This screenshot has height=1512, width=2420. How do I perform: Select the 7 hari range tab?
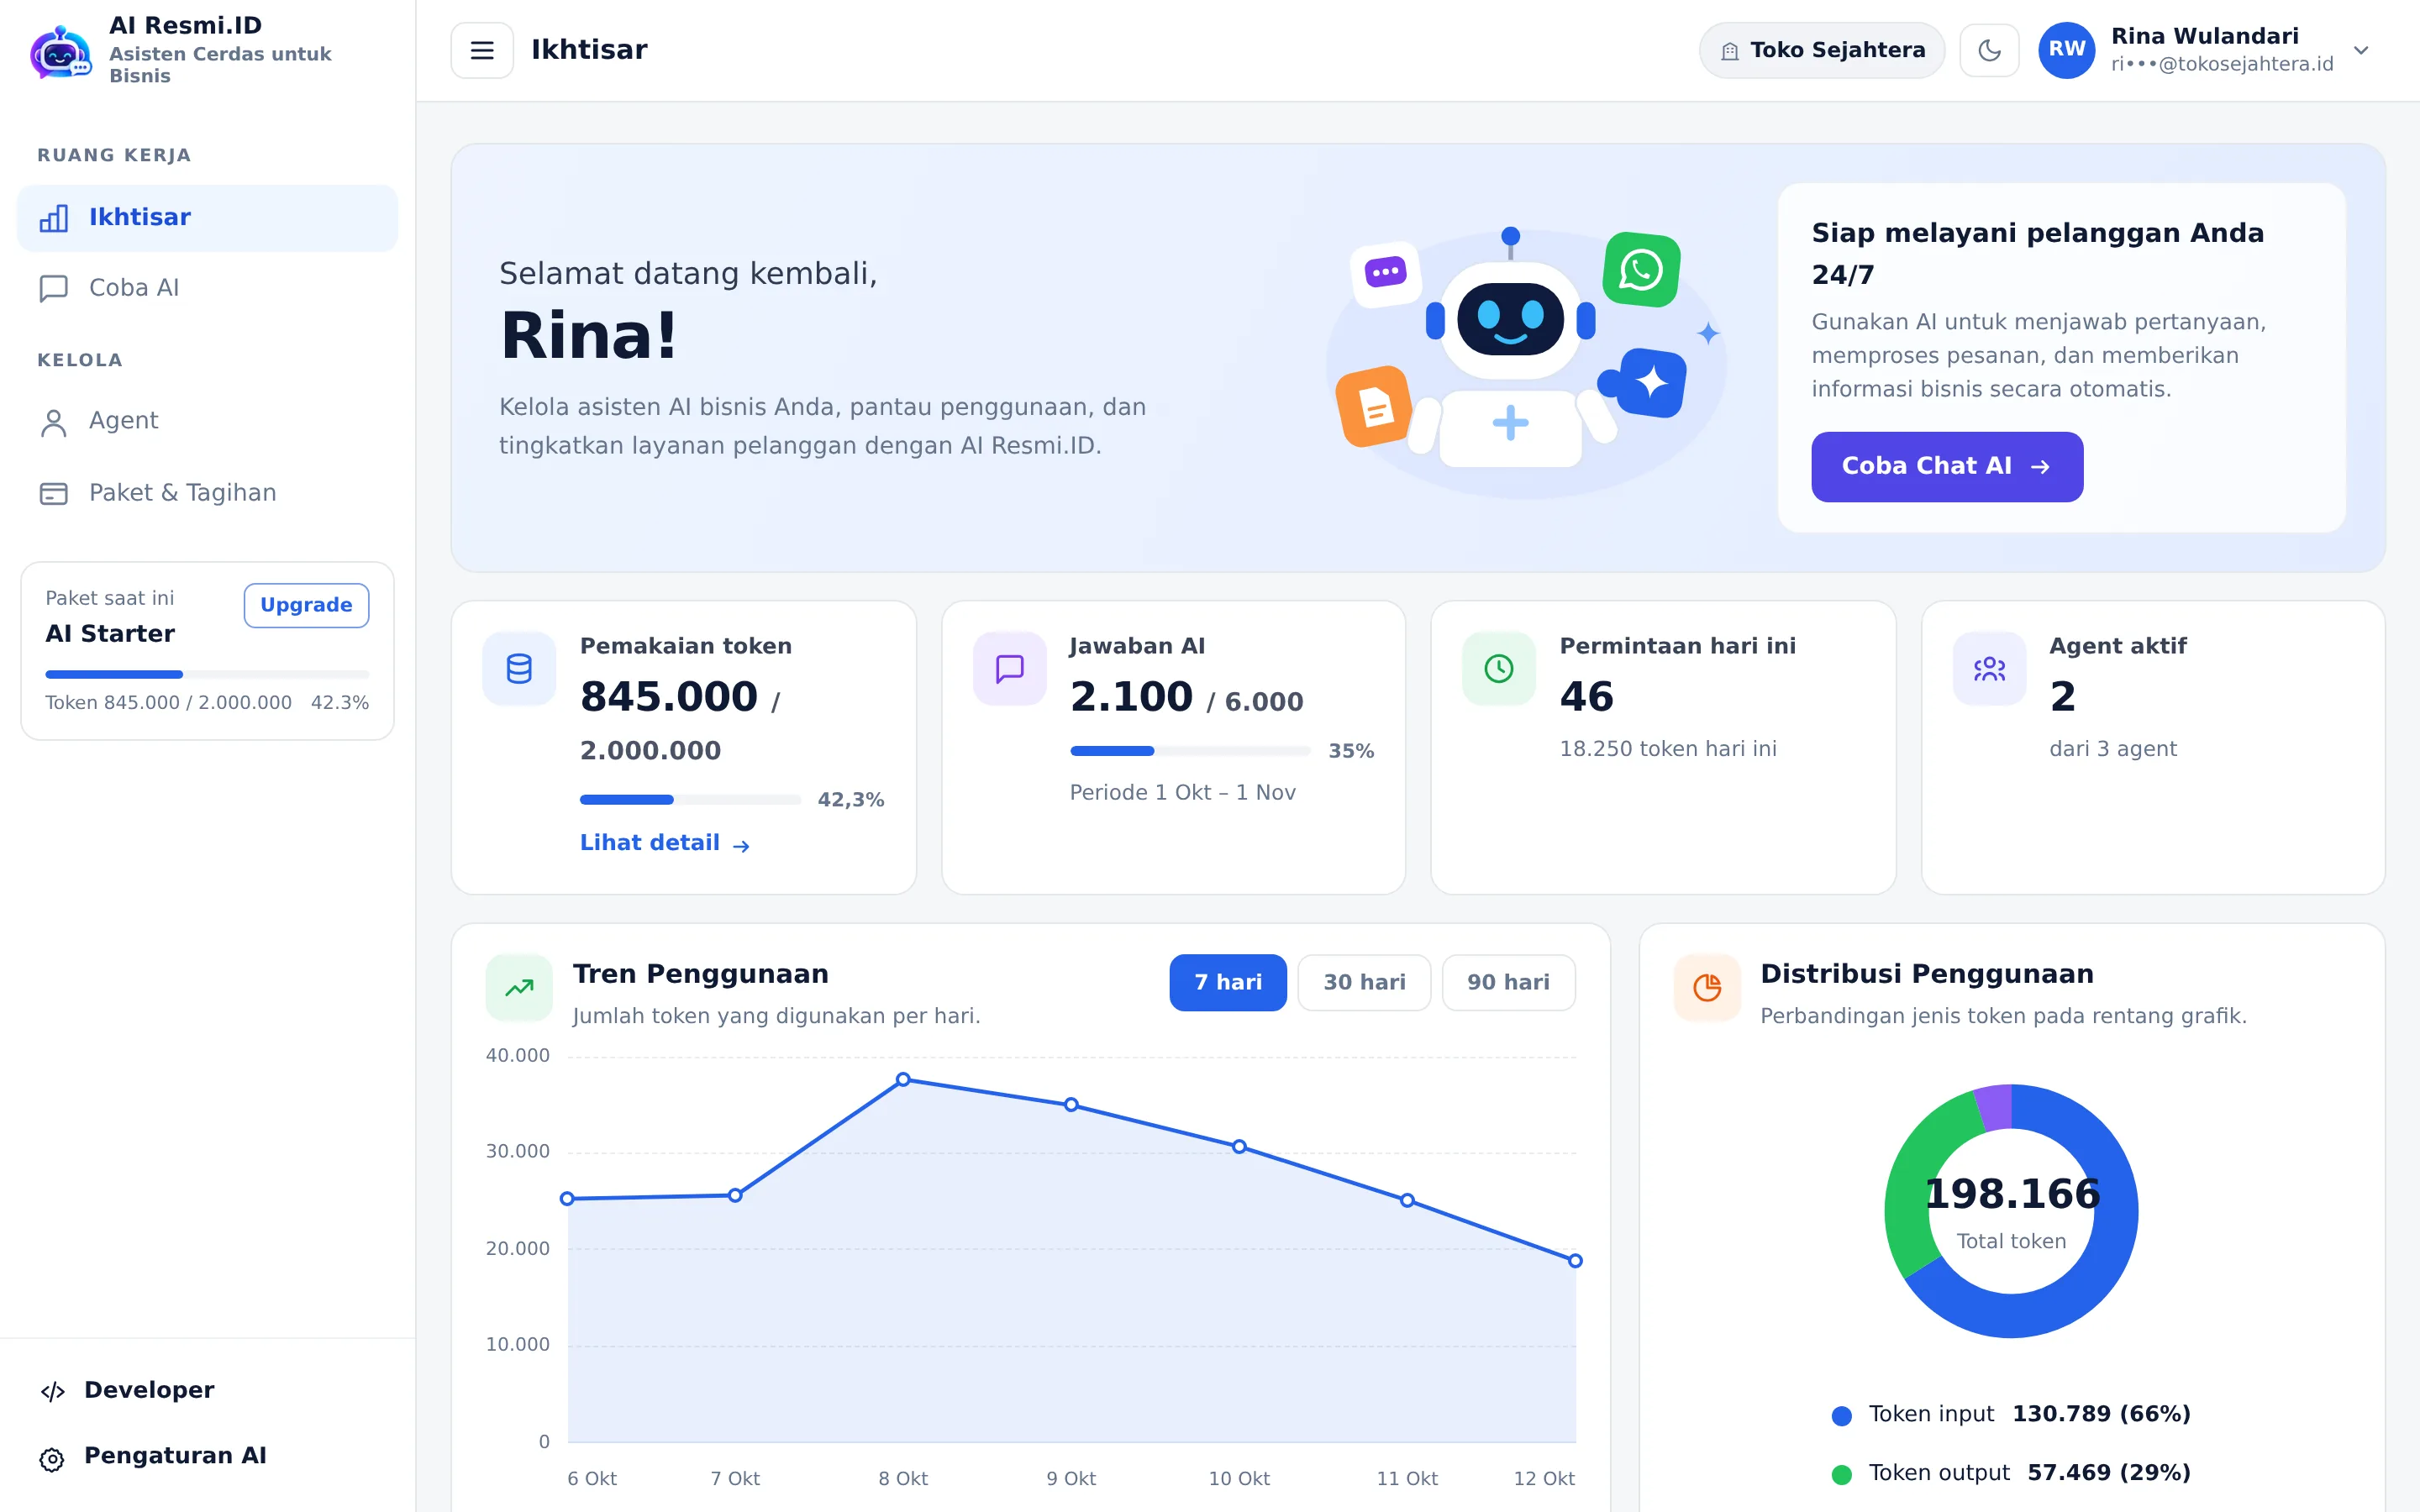click(x=1227, y=982)
